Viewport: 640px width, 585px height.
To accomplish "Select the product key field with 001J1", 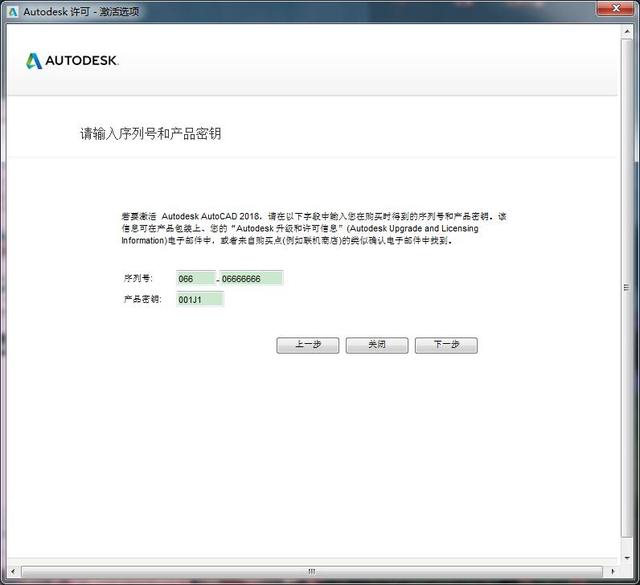I will (200, 299).
